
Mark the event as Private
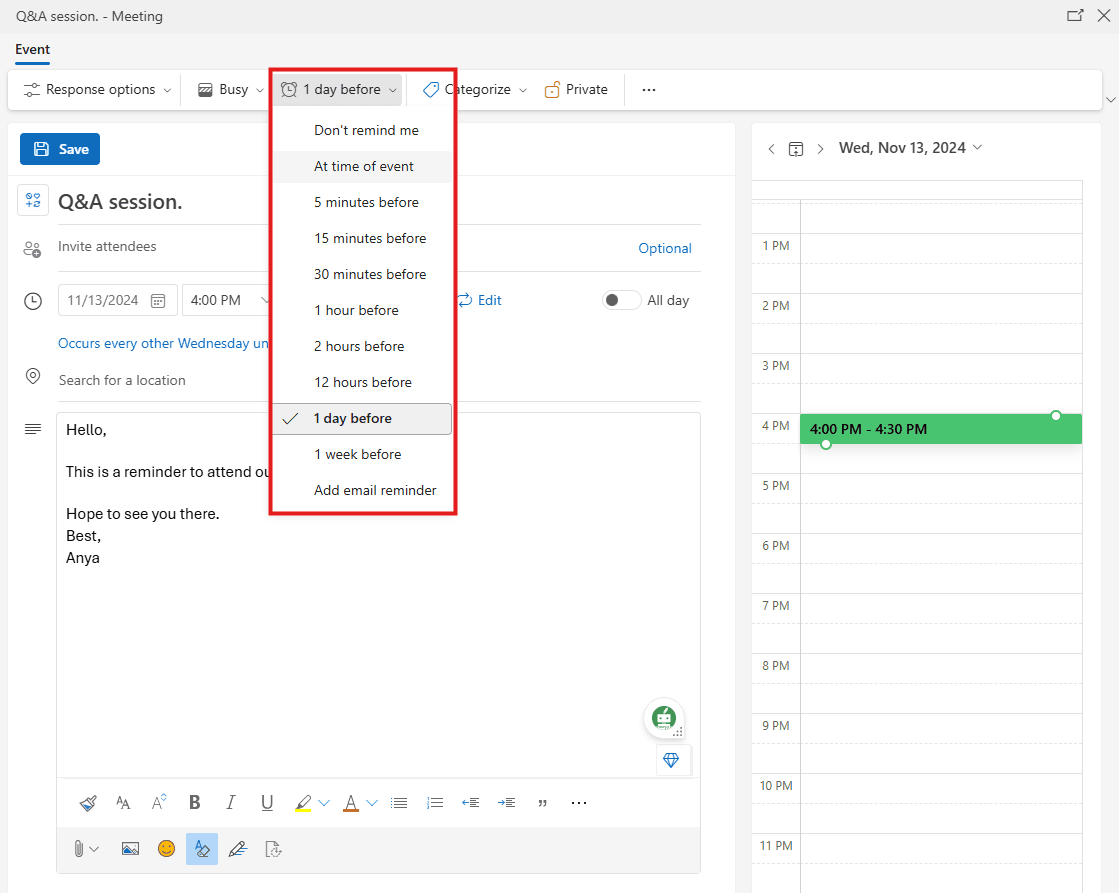[576, 89]
